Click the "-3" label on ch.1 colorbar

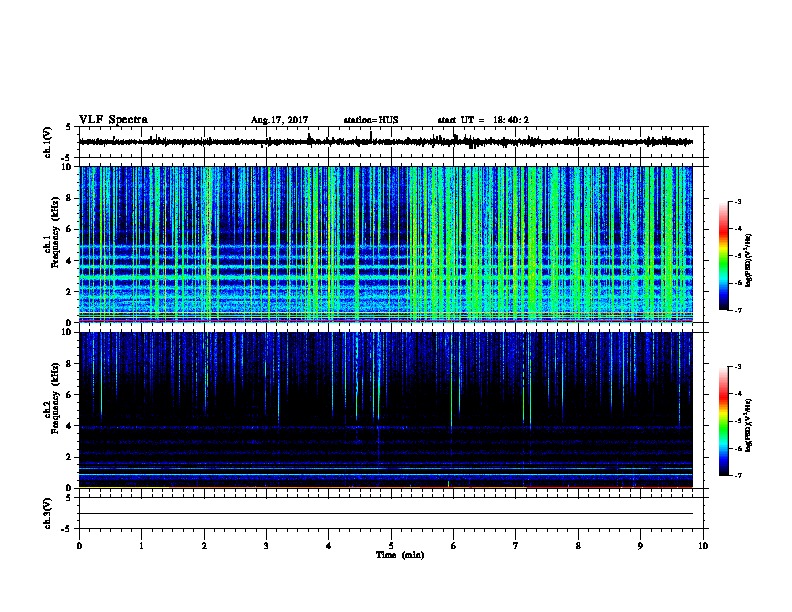coord(737,202)
